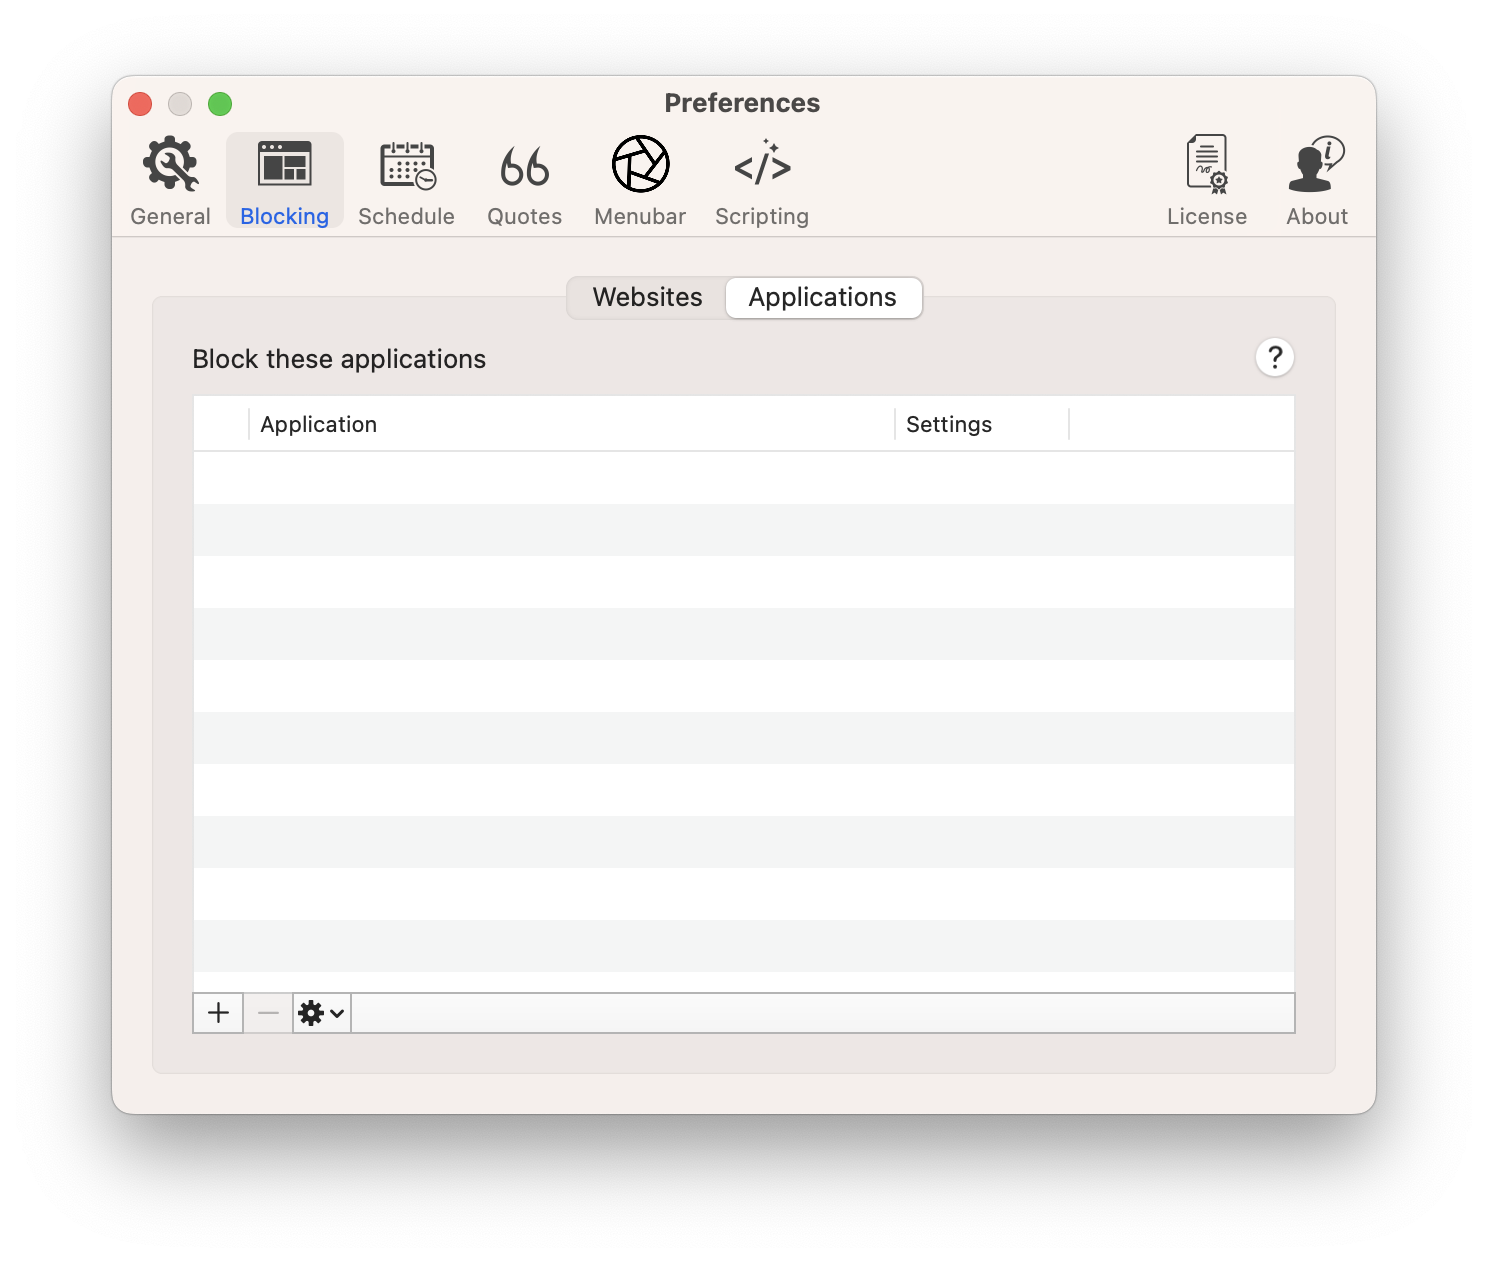Click the question mark help button

tap(1275, 357)
